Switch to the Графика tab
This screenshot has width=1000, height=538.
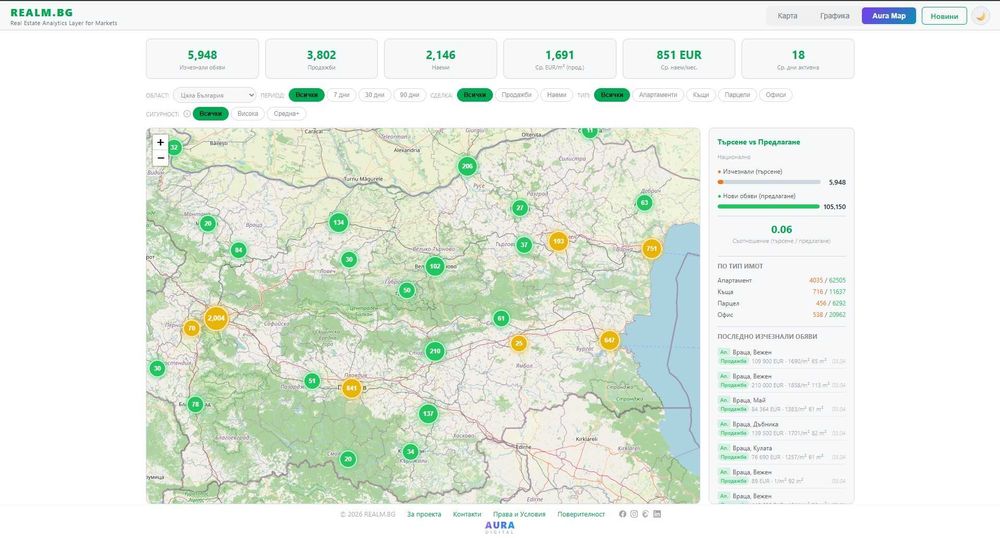(834, 16)
